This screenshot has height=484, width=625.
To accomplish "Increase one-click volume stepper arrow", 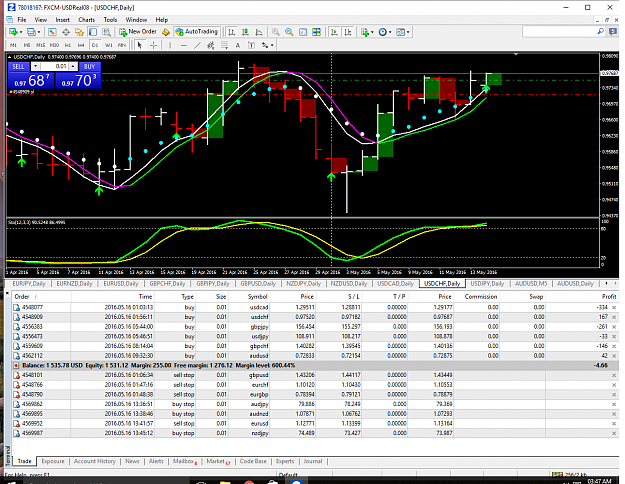I will tap(73, 66).
